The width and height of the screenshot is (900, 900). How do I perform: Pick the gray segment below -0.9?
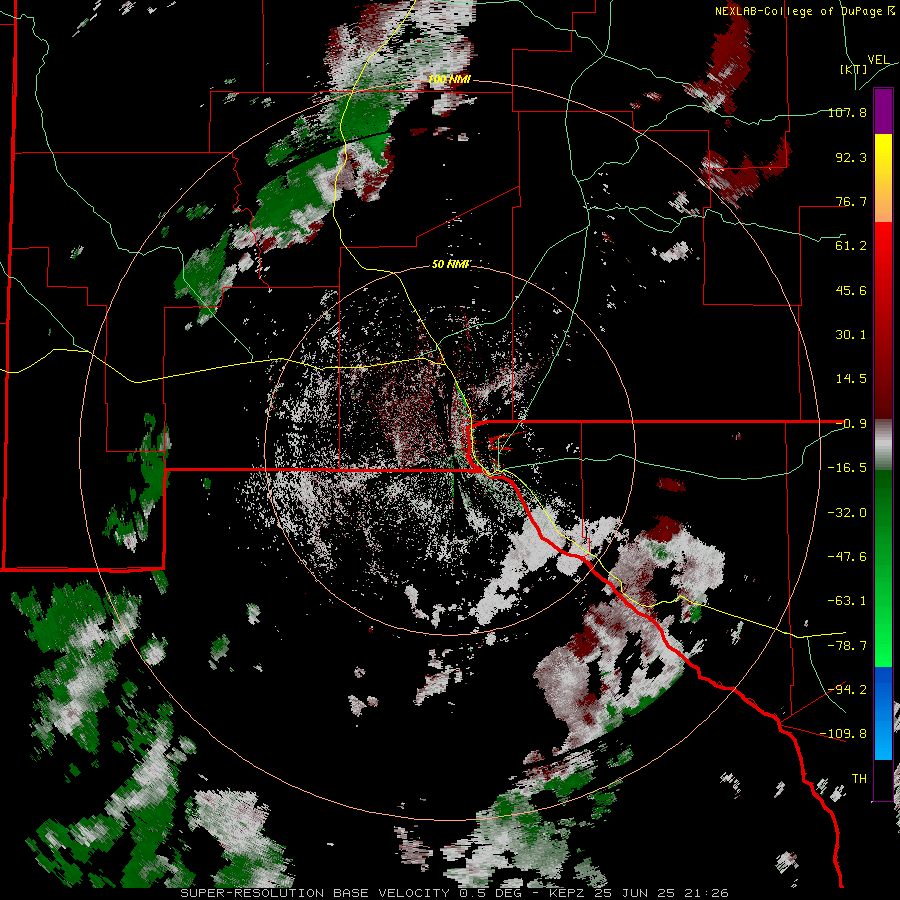(883, 444)
